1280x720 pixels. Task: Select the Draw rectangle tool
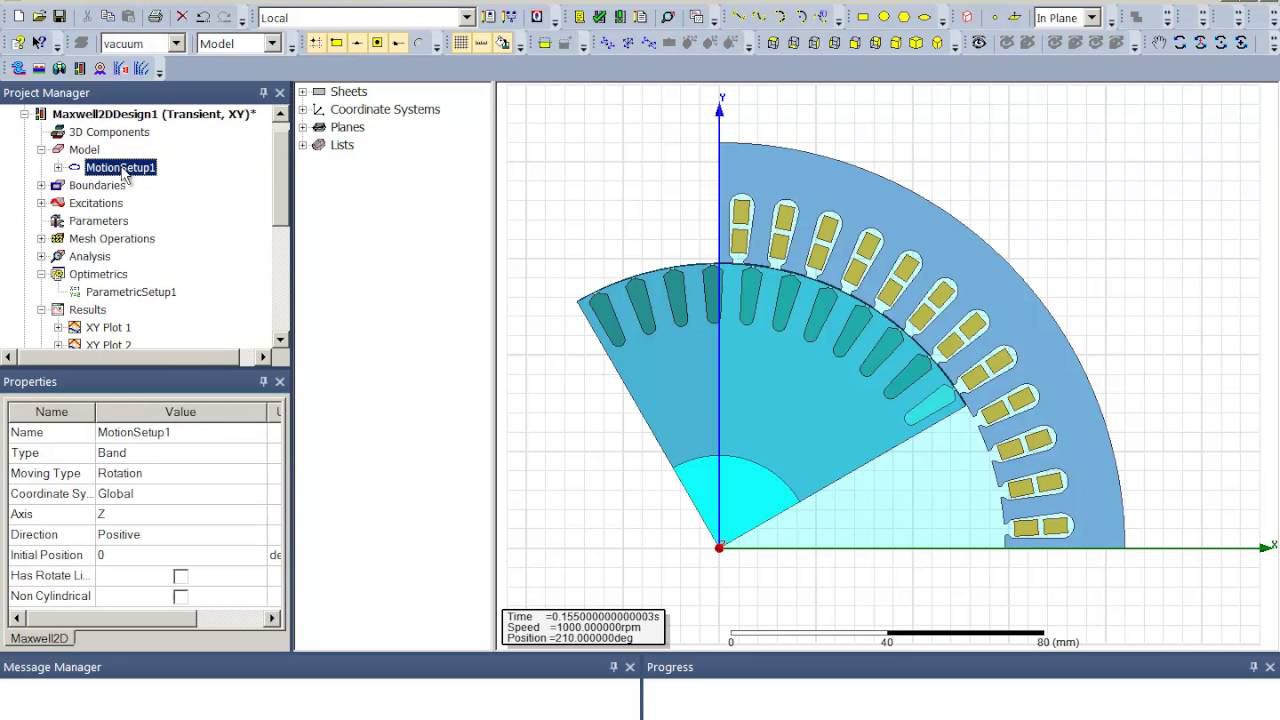click(863, 17)
